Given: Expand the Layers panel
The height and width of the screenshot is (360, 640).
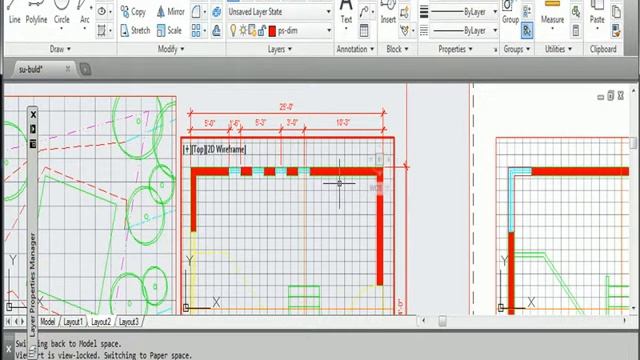Looking at the screenshot, I should (x=280, y=49).
